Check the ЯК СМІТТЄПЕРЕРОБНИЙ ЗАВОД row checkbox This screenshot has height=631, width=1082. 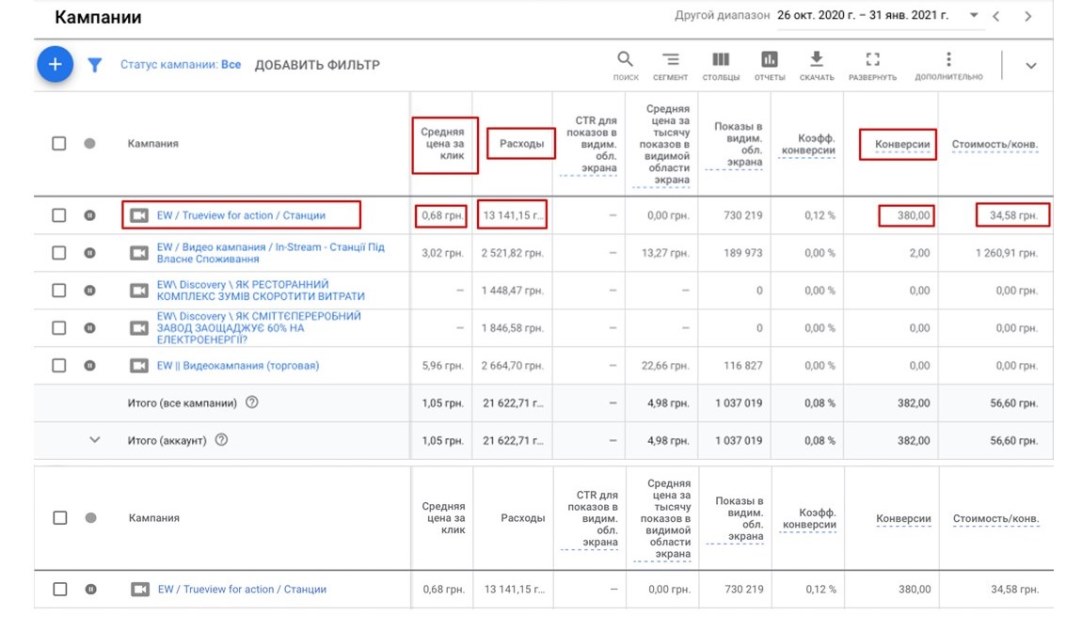pos(59,328)
